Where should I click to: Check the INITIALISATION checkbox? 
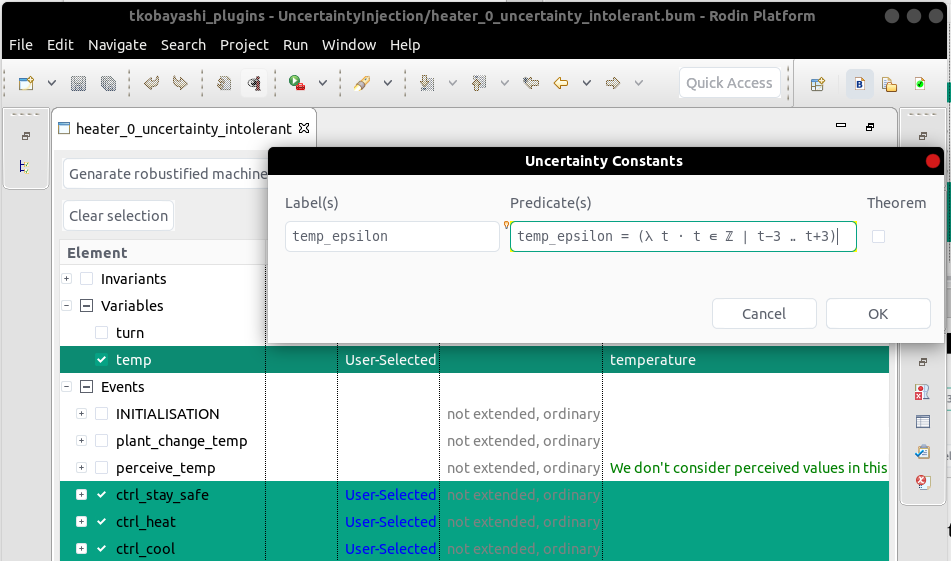[101, 414]
